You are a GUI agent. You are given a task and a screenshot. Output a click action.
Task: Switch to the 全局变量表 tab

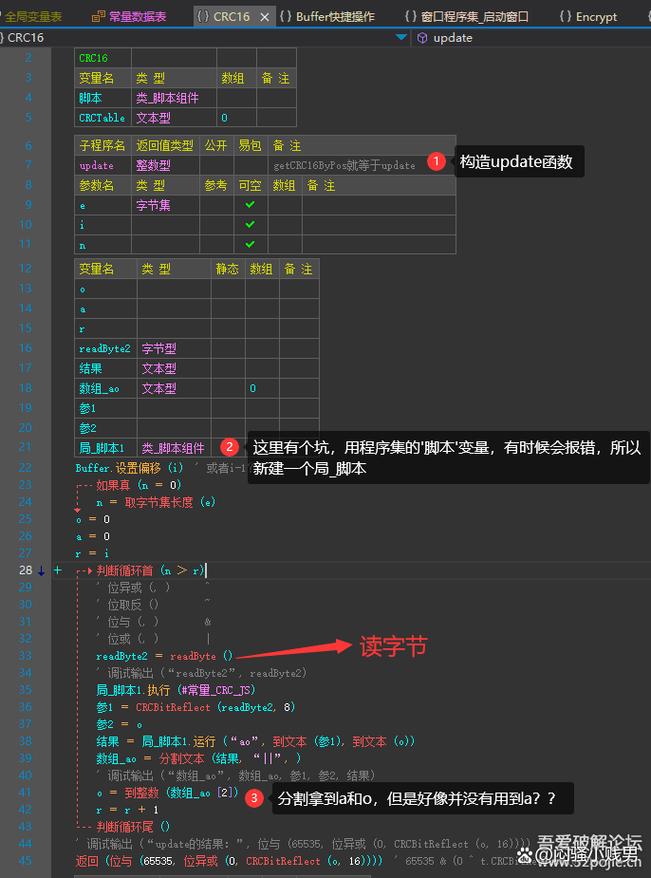[32, 17]
